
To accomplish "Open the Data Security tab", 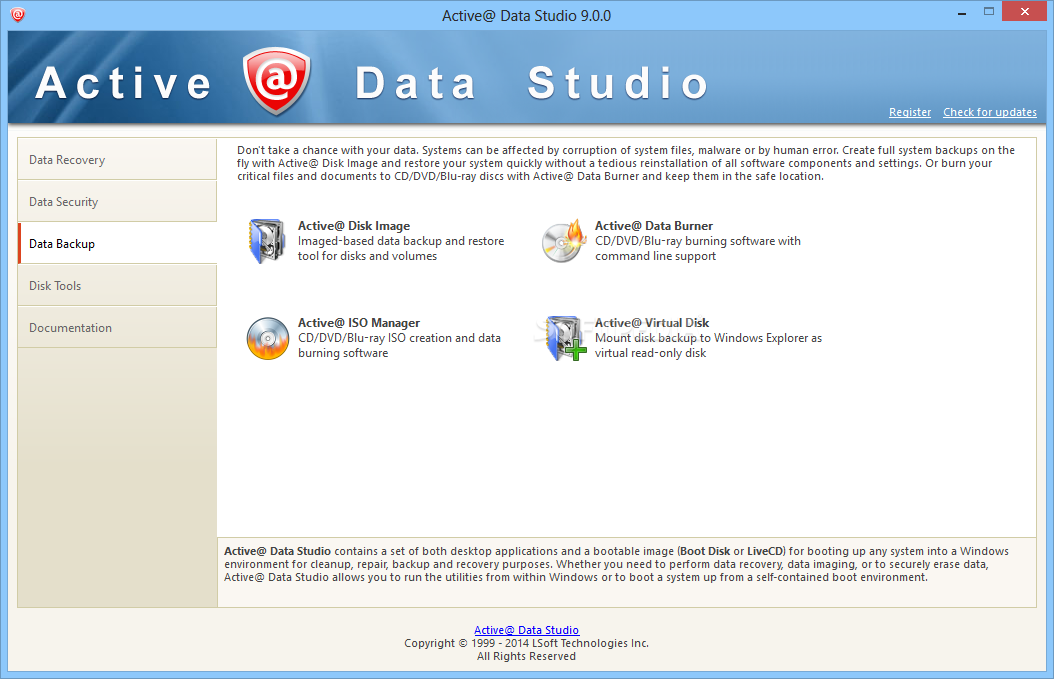I will [x=117, y=202].
